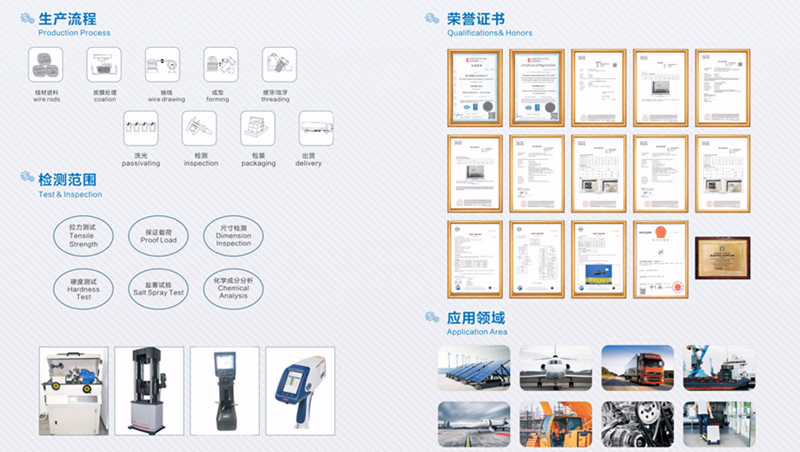Image resolution: width=800 pixels, height=452 pixels.
Task: Open the airplane application photo
Action: pyautogui.click(x=556, y=367)
